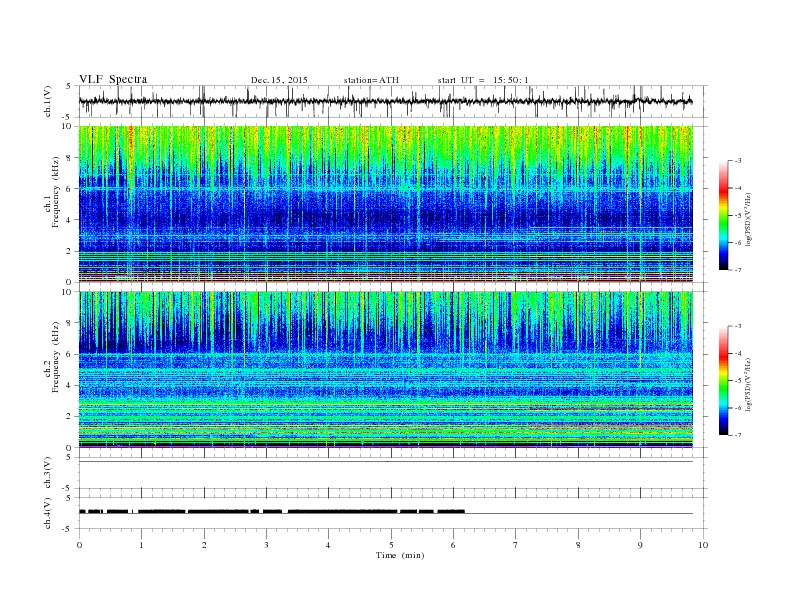
Task: Click the "-7" tick on ch.2 color bar
Action: (738, 435)
